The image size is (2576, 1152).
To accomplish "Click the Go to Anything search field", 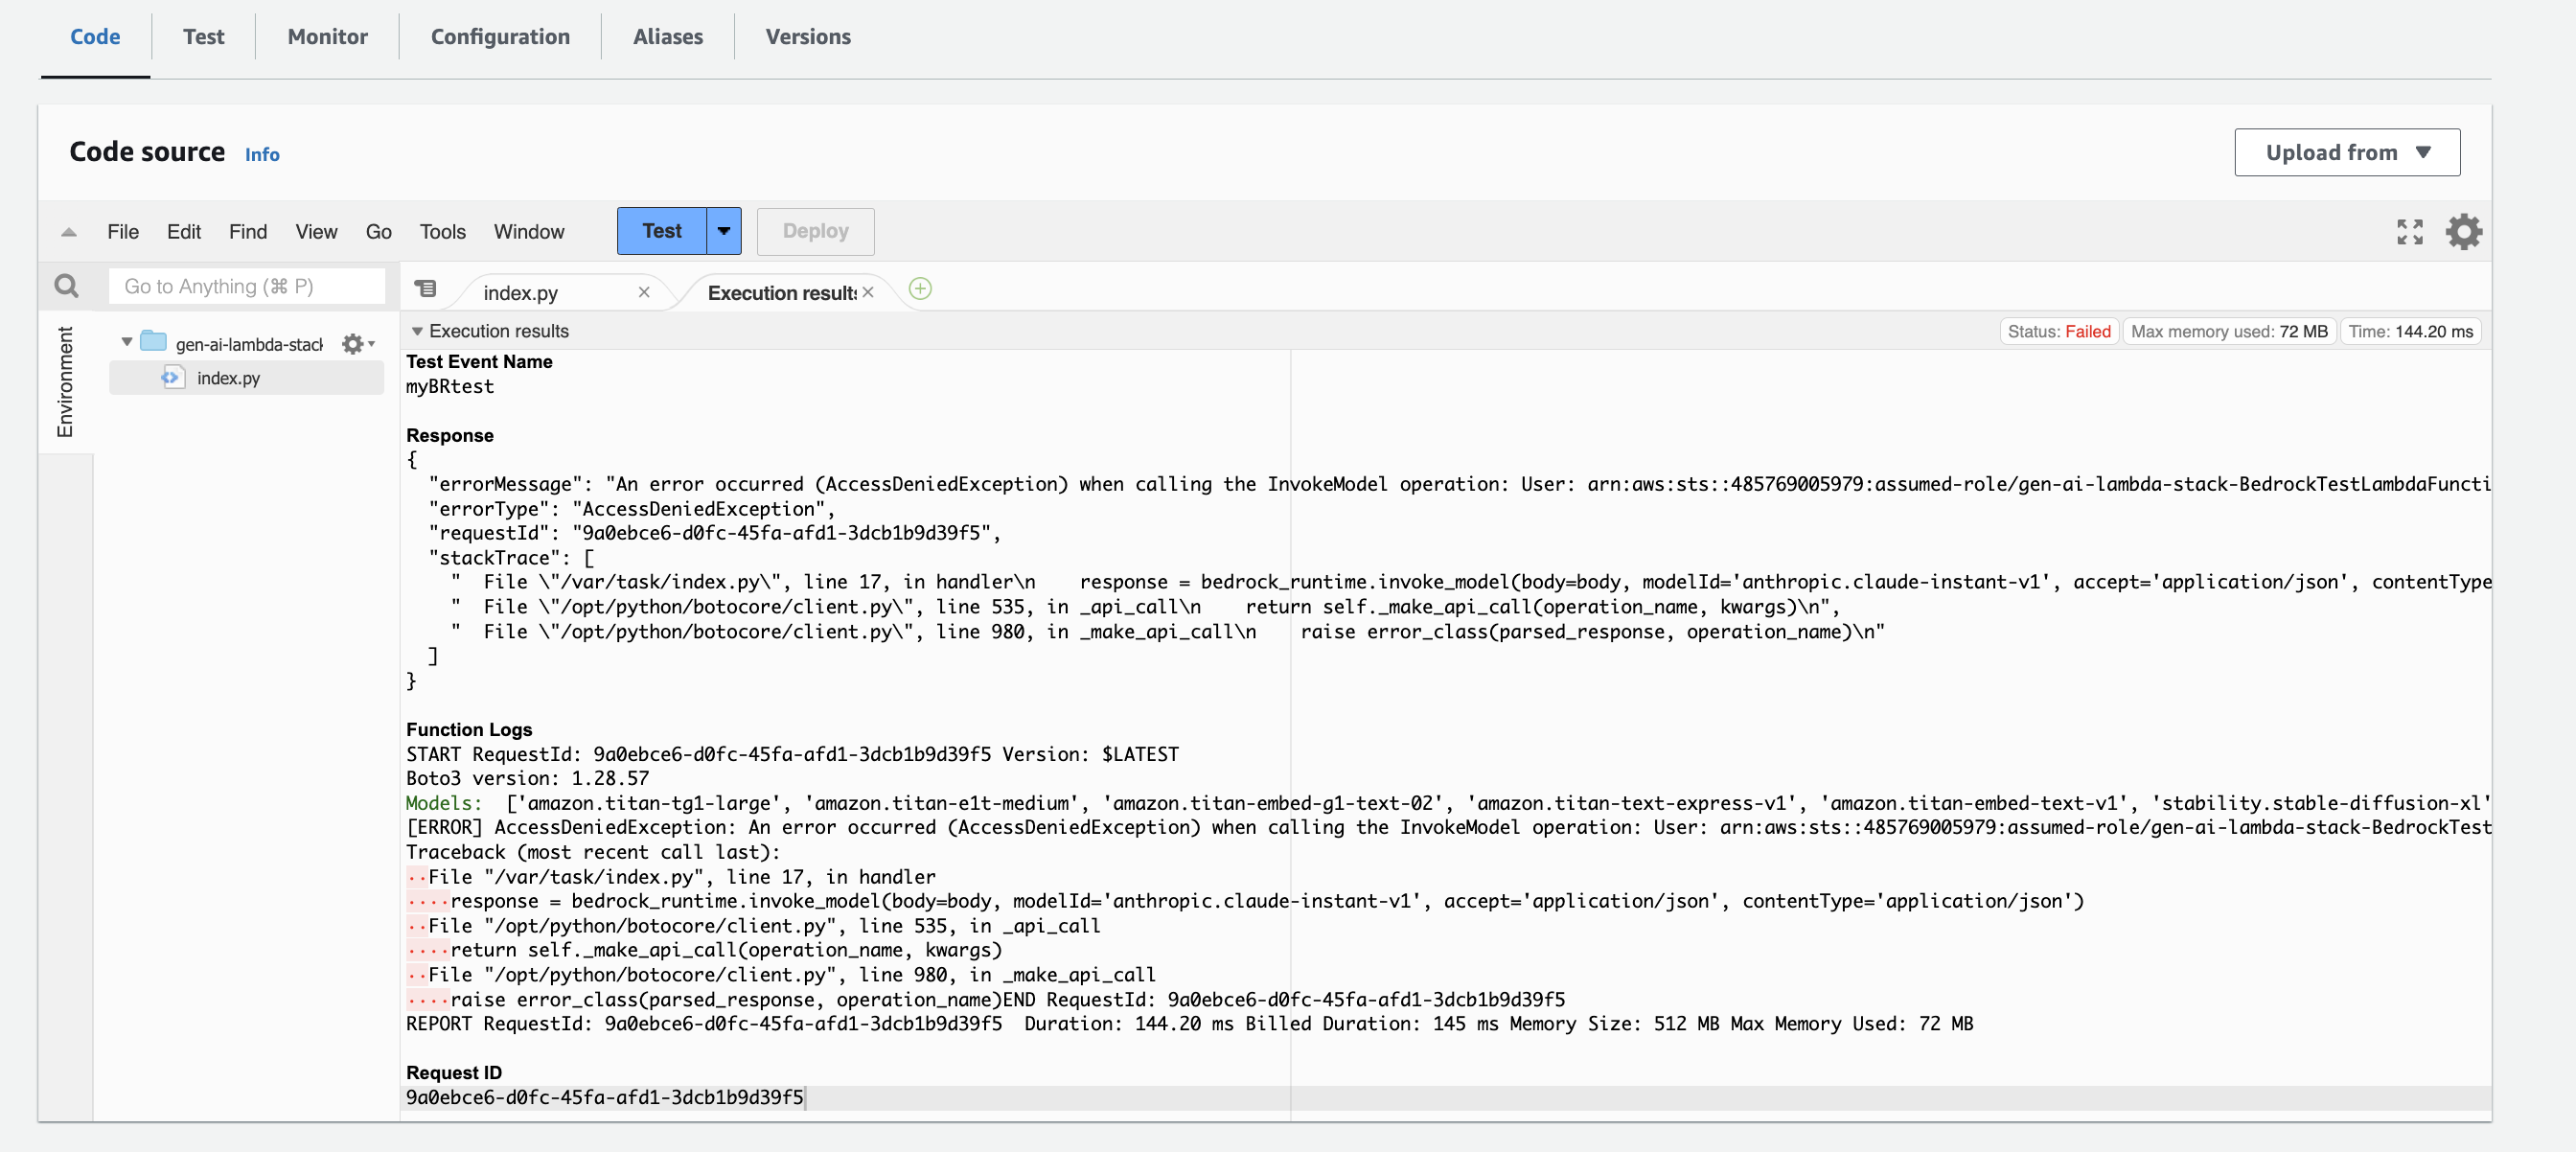I will (x=246, y=287).
